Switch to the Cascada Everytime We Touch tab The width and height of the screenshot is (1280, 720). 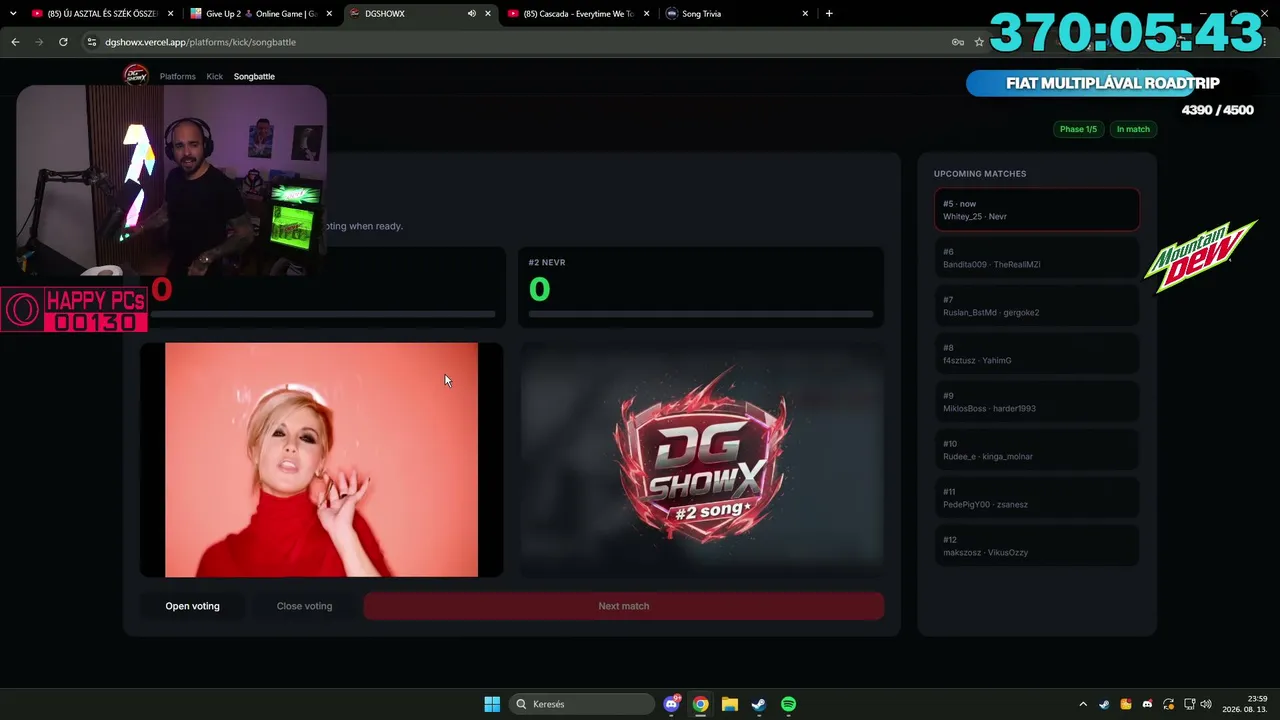[578, 14]
